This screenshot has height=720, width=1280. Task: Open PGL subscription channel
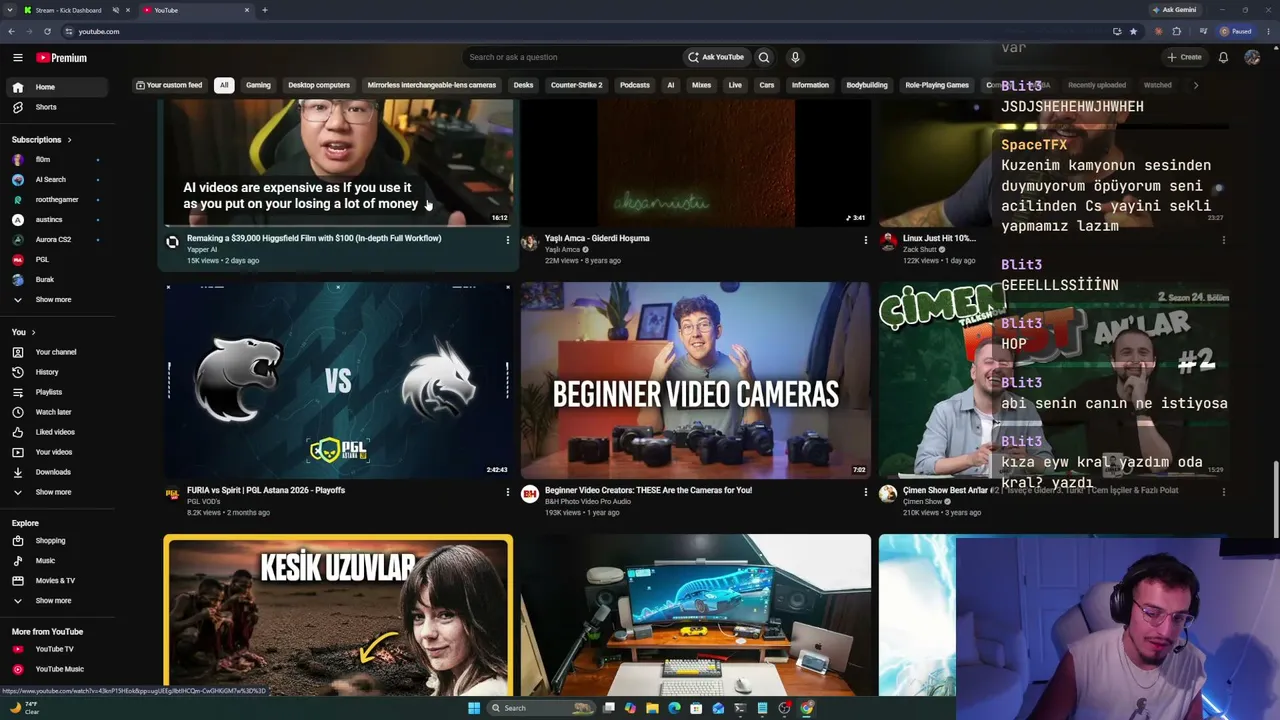coord(59,260)
